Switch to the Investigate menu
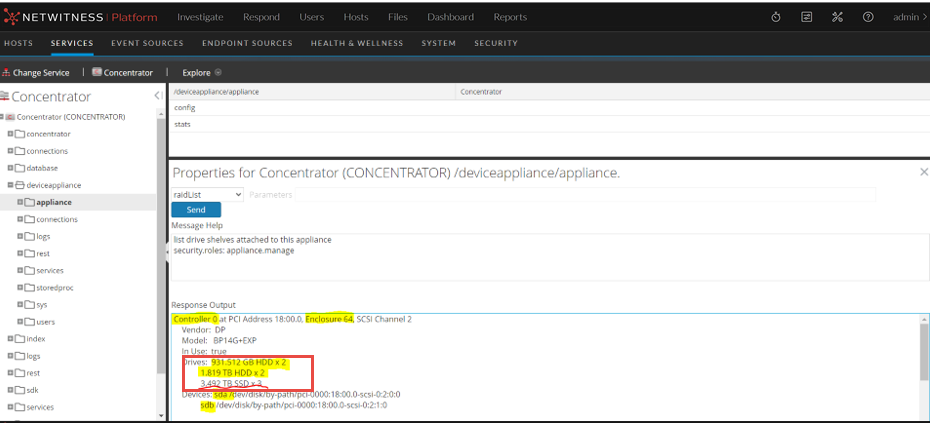Viewport: 930px width, 423px height. coord(200,17)
